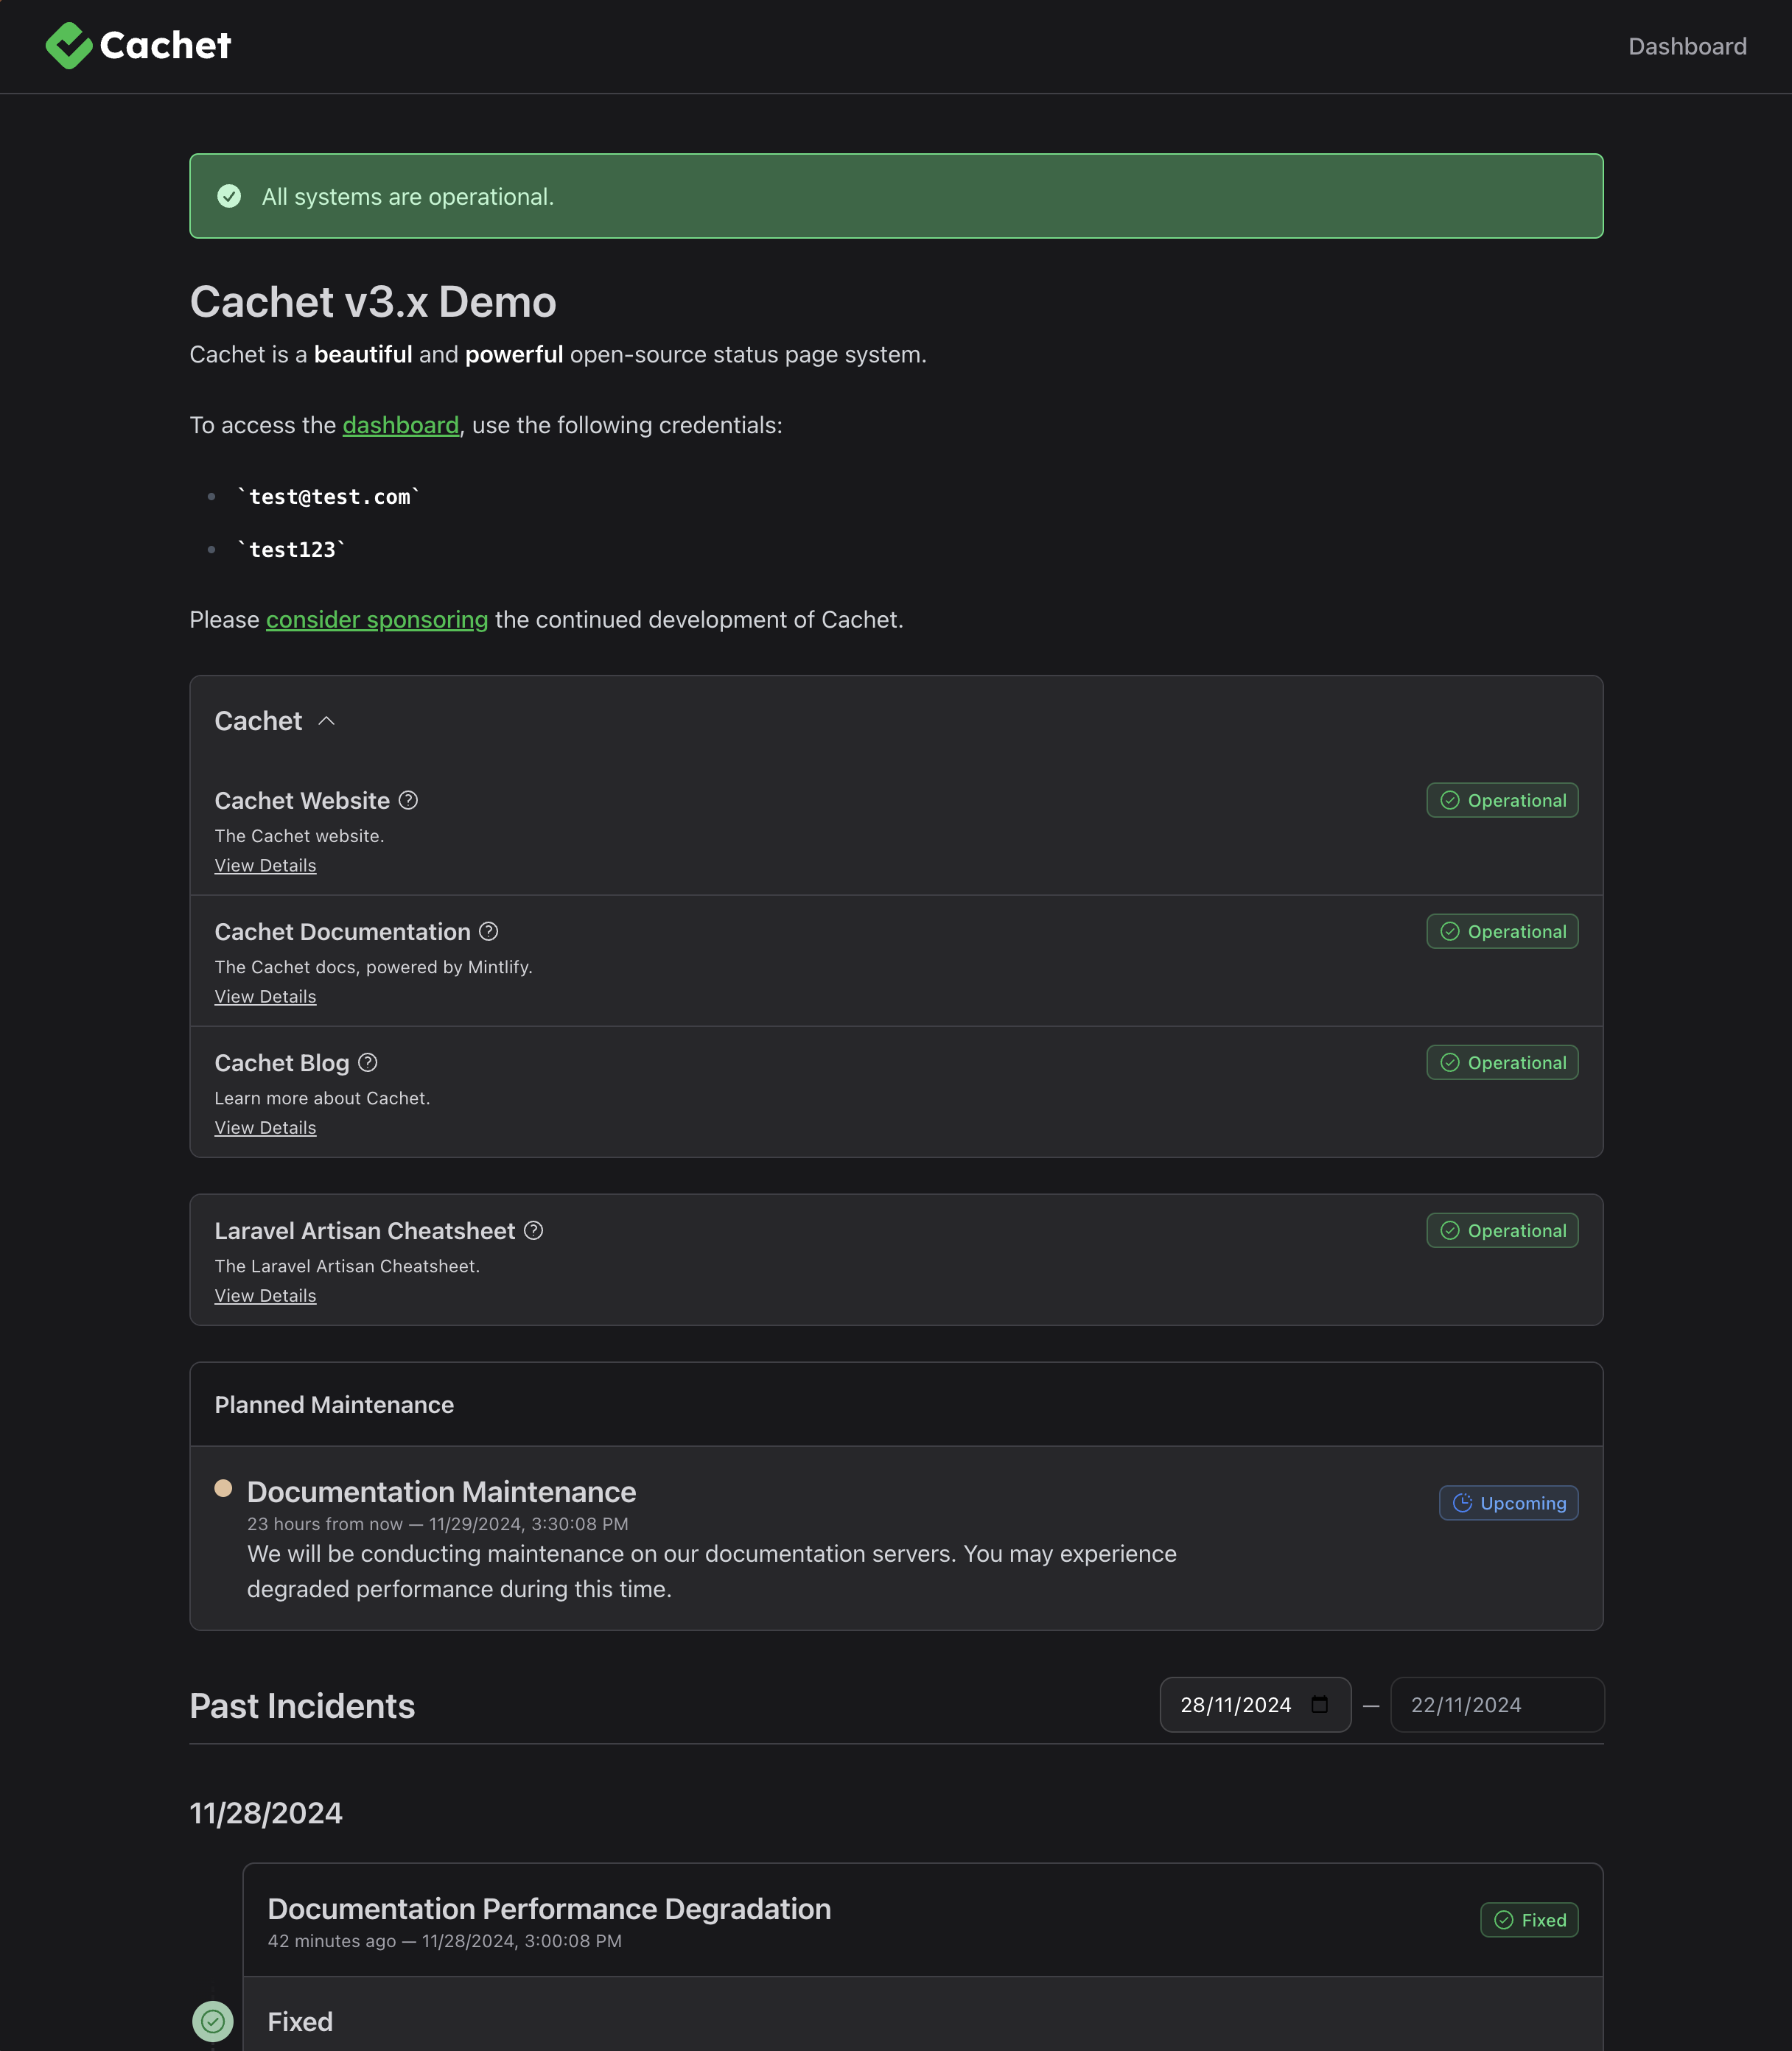View Details for Laravel Artisan Cheatsheet
This screenshot has height=2051, width=1792.
265,1295
